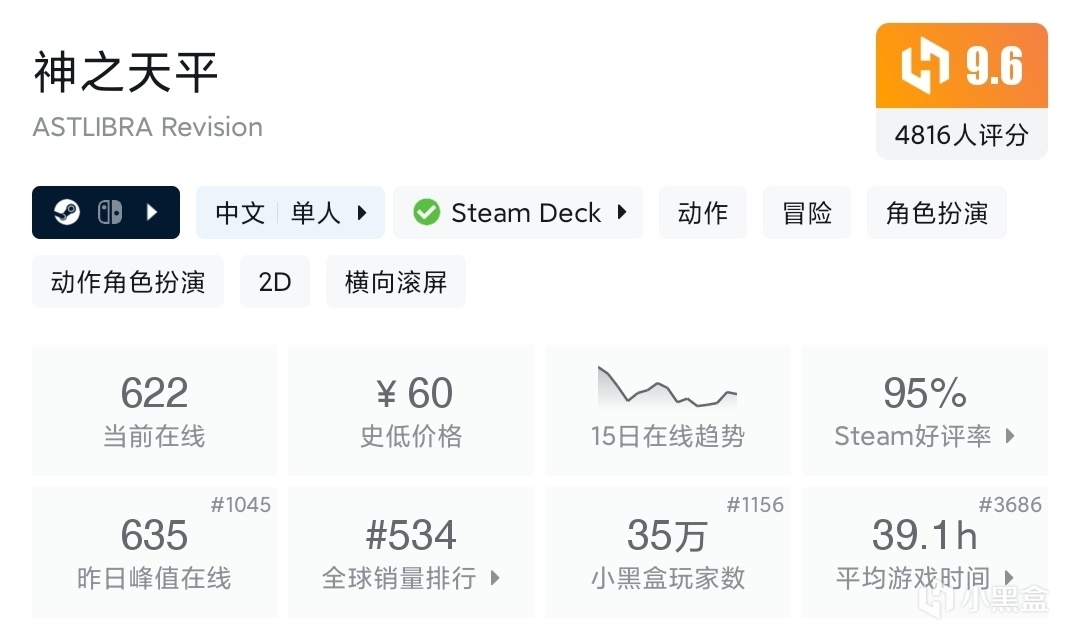Click the Steam platform icon
The width and height of the screenshot is (1080, 635).
67,213
